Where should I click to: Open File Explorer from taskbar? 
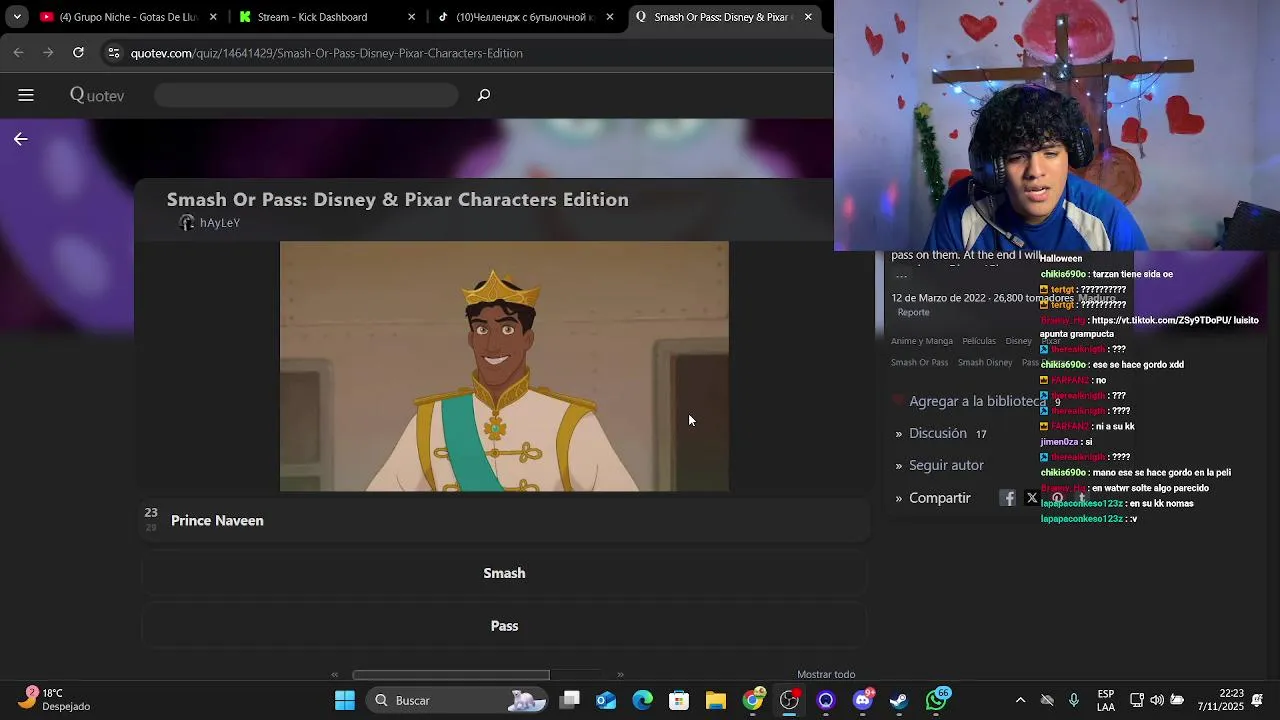pyautogui.click(x=716, y=700)
